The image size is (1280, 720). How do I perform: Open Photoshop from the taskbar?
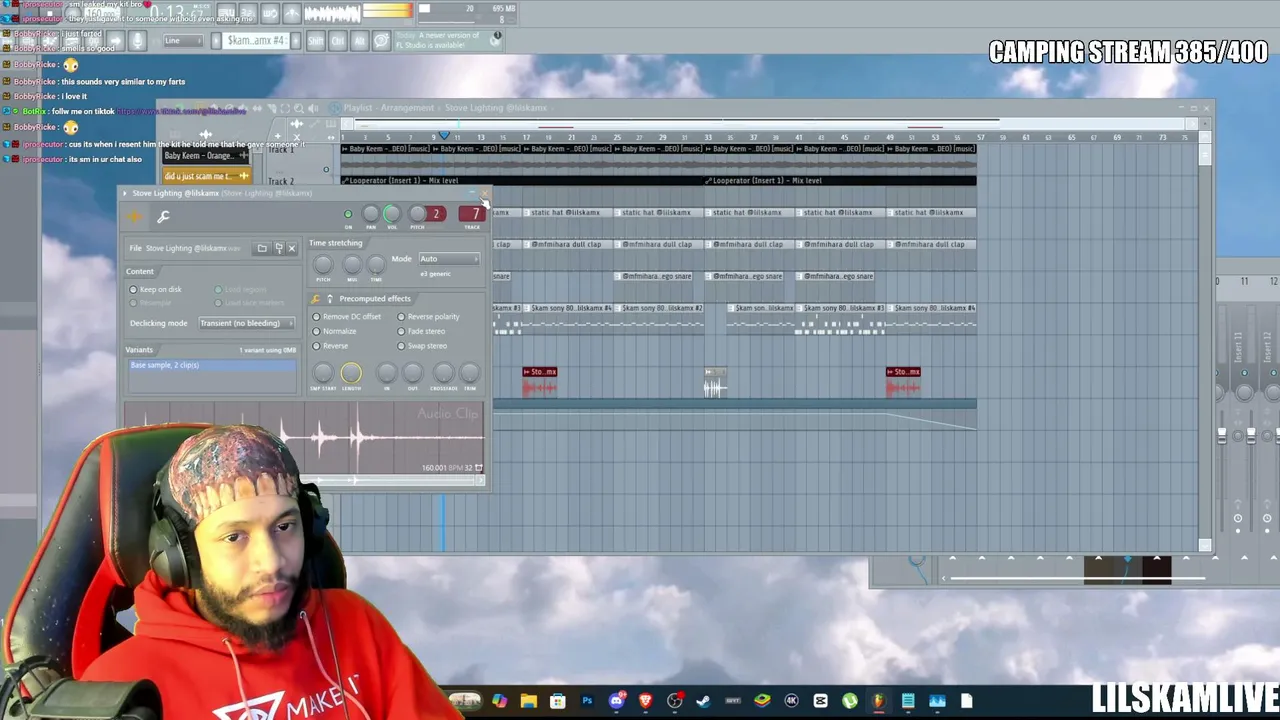pyautogui.click(x=587, y=701)
